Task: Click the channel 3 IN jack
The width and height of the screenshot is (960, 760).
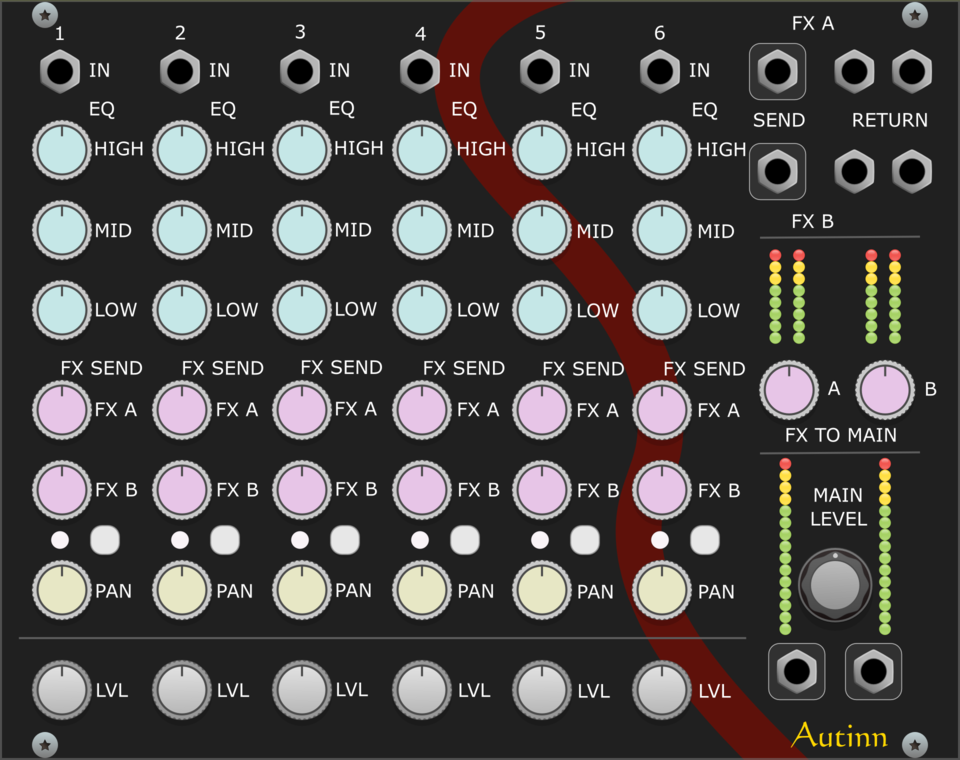Action: 300,72
